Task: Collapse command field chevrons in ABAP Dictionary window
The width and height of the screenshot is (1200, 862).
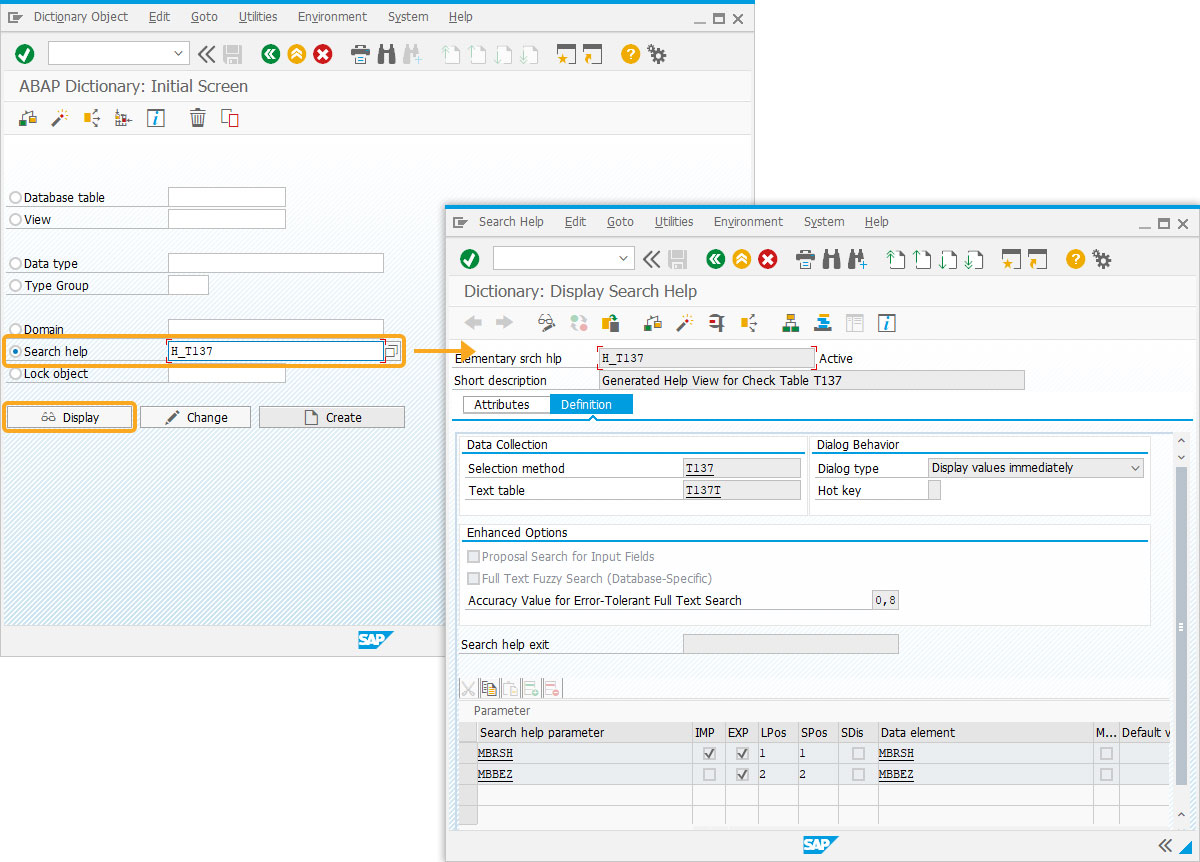Action: (x=206, y=54)
